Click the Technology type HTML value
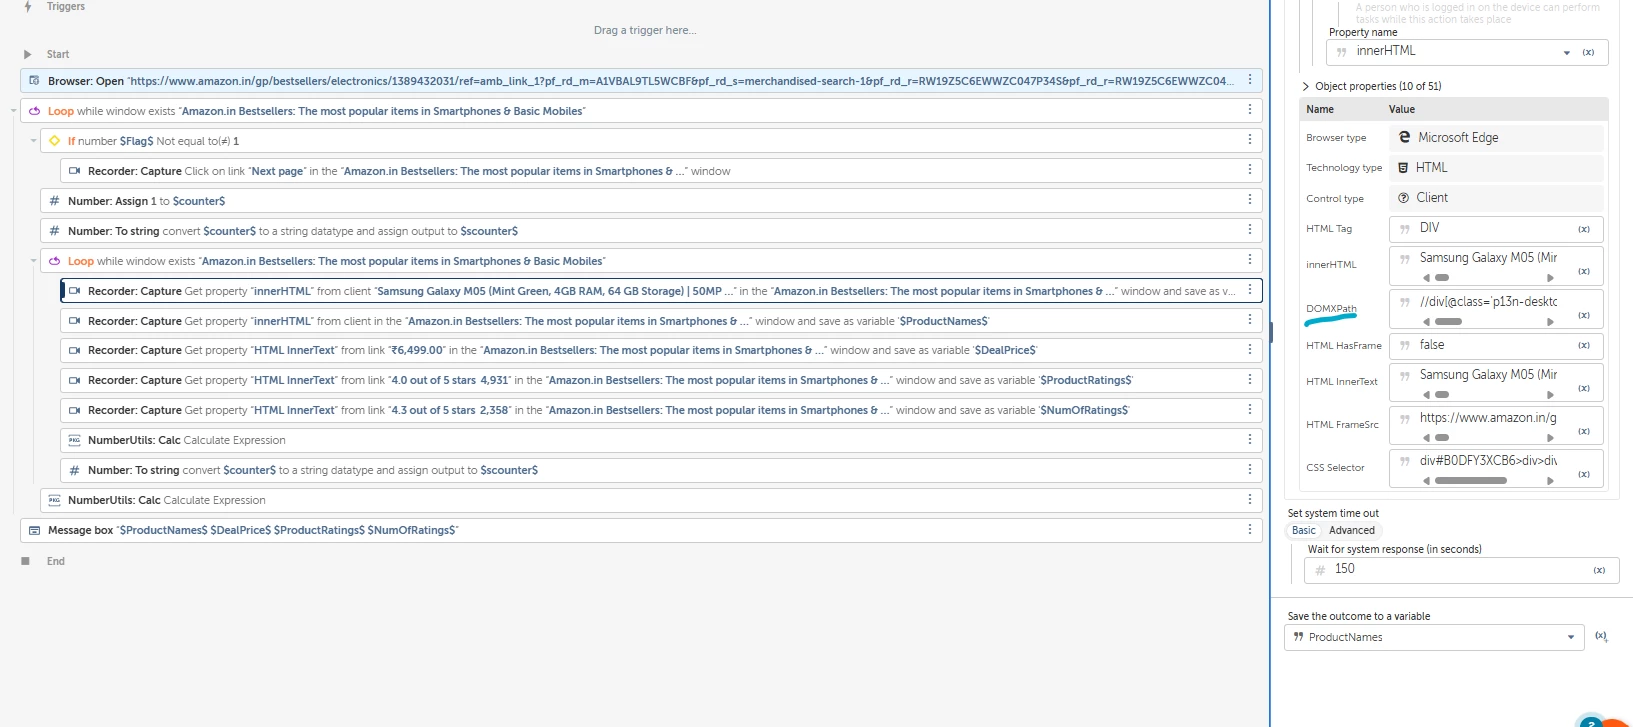The image size is (1633, 727). click(x=1496, y=168)
